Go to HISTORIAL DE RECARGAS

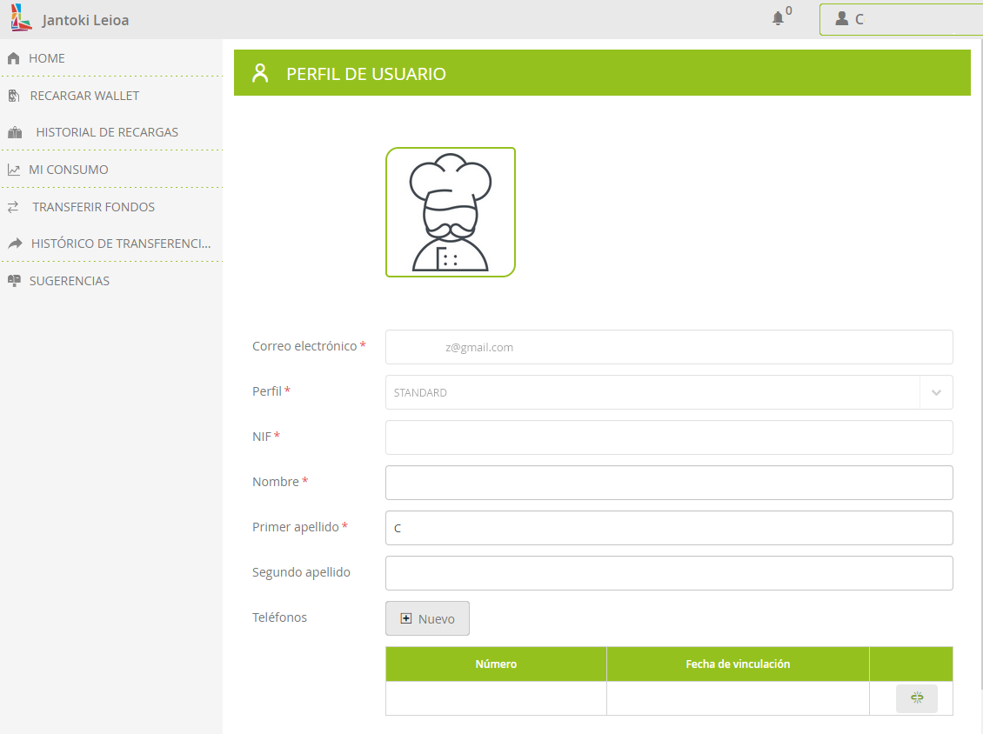[x=107, y=133]
